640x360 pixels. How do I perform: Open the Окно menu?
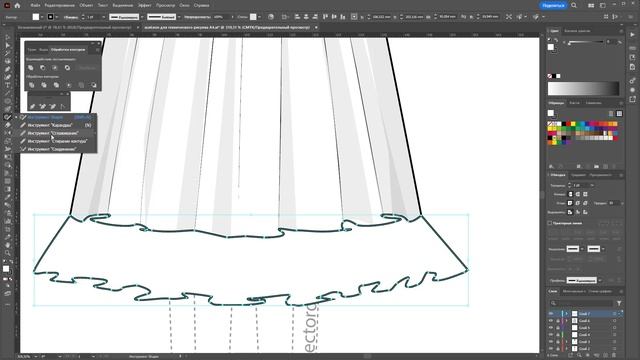184,5
